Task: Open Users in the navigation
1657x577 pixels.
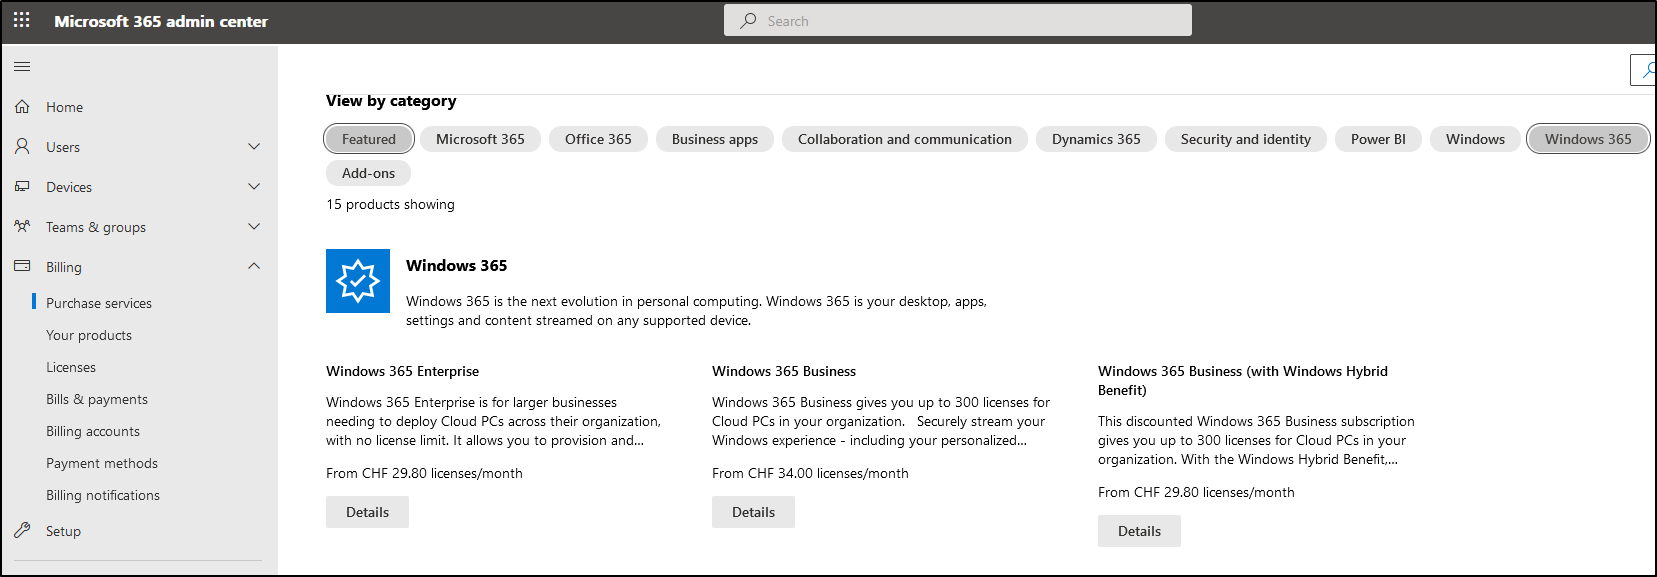Action: 63,147
